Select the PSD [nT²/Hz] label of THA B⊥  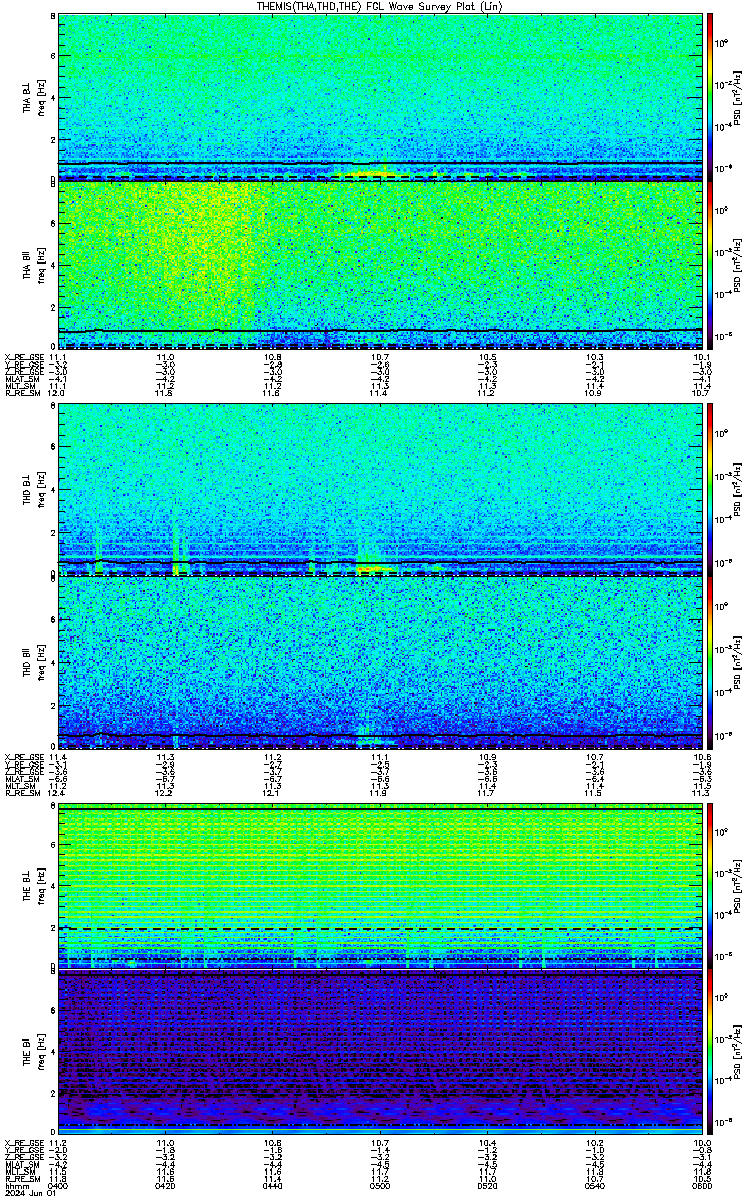tap(738, 96)
